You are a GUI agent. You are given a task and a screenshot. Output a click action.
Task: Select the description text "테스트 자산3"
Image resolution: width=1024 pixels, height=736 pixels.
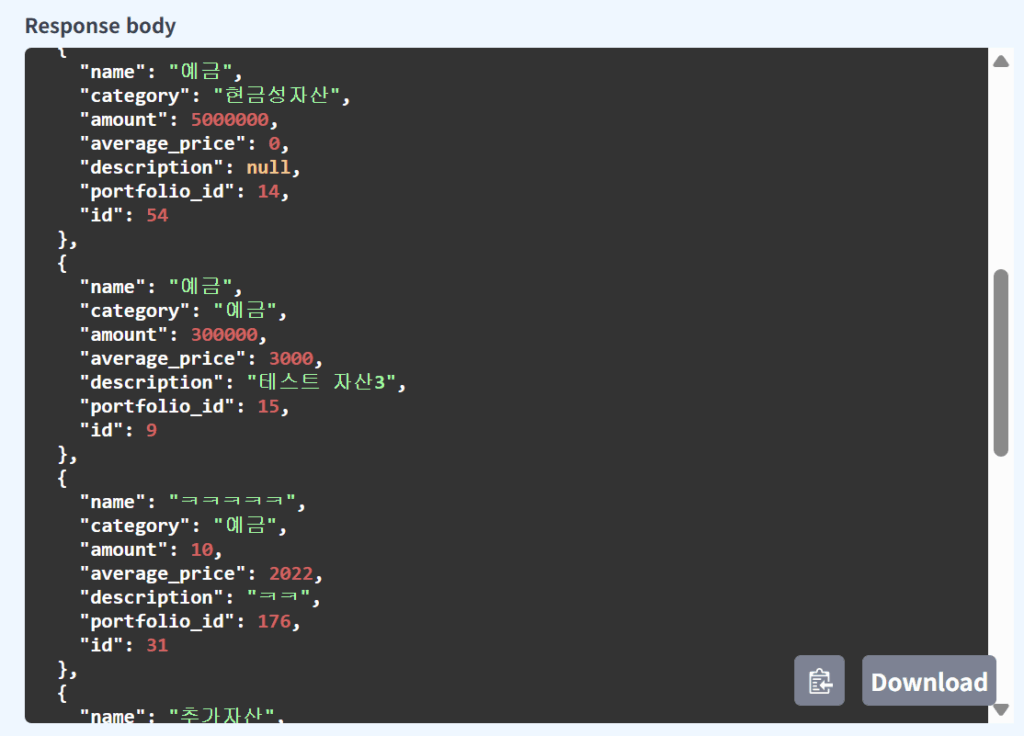coord(326,382)
